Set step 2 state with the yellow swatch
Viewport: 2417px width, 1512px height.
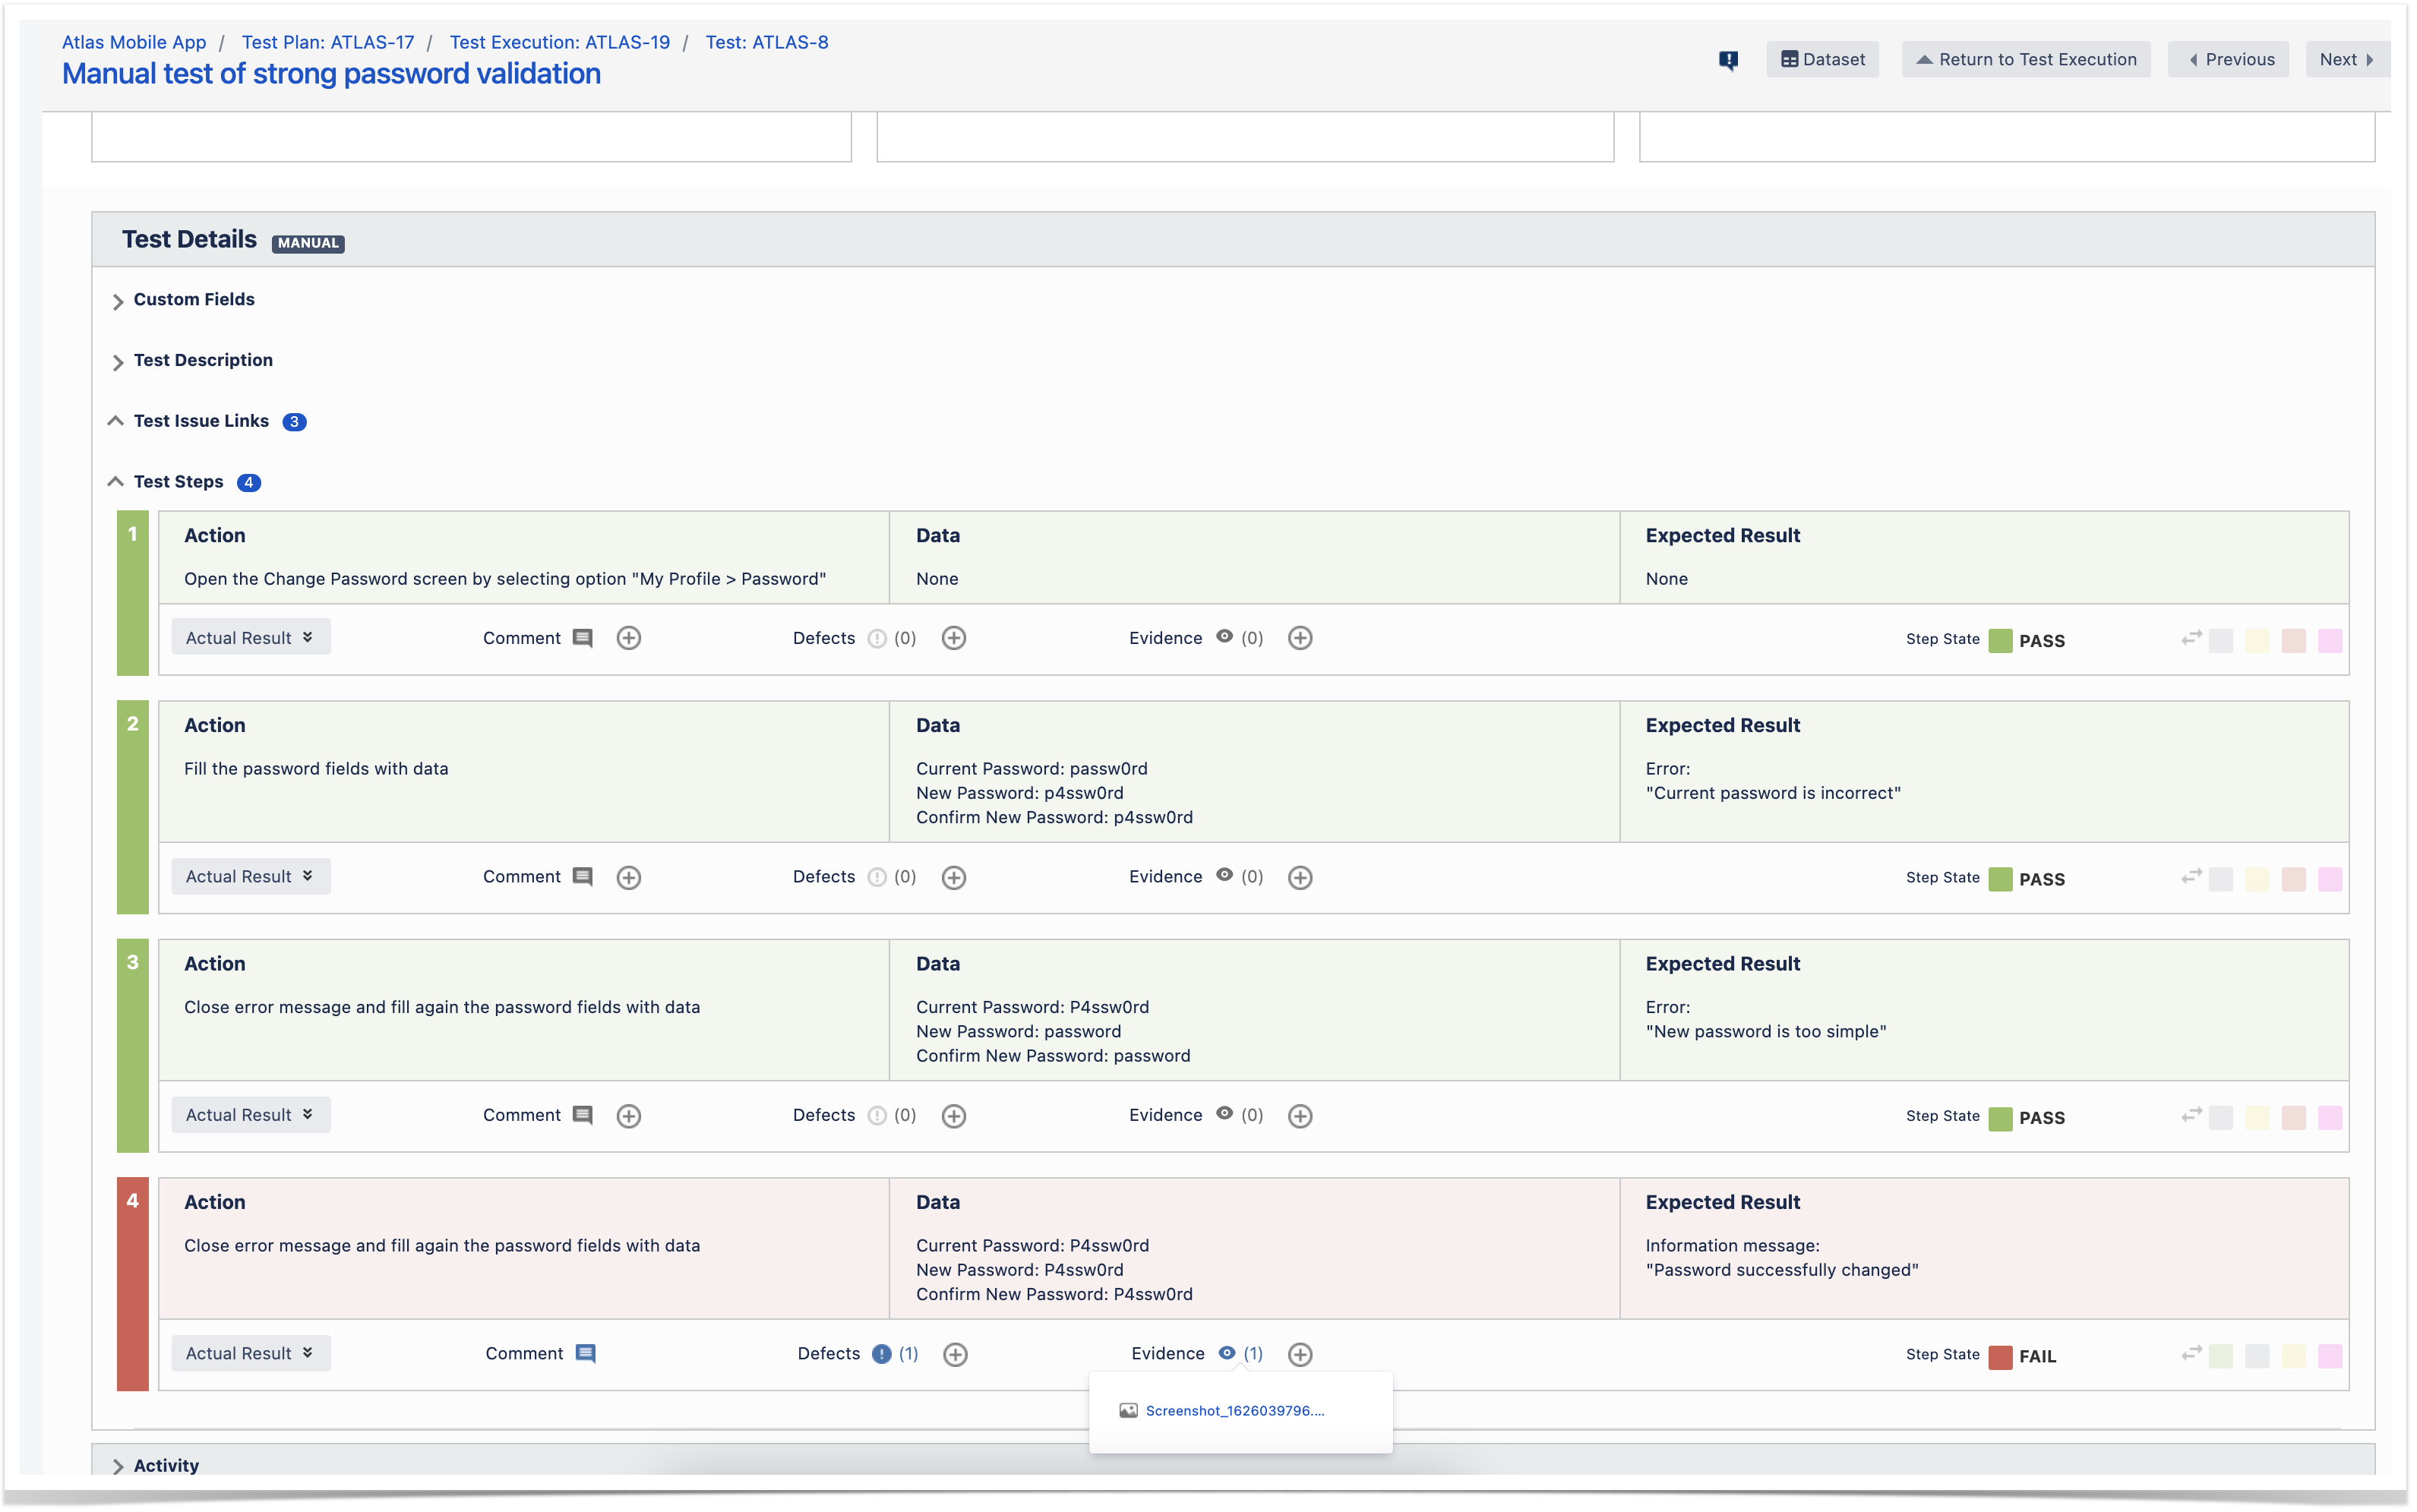point(2257,880)
